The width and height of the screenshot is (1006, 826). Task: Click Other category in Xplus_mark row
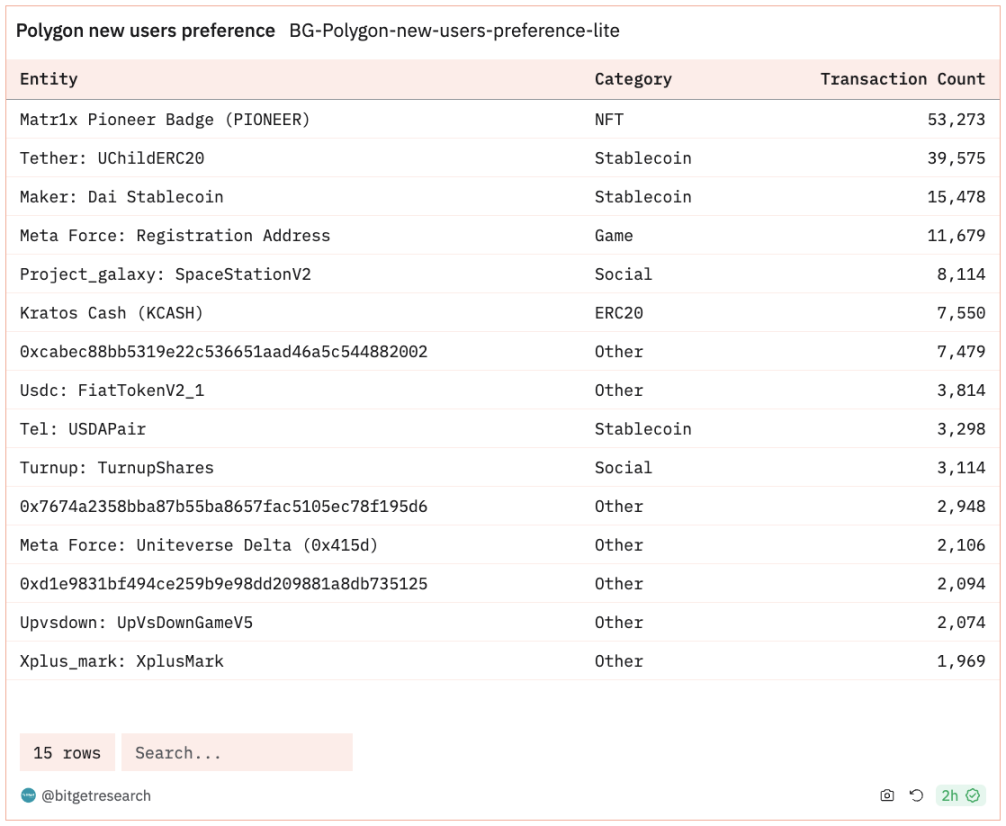619,661
